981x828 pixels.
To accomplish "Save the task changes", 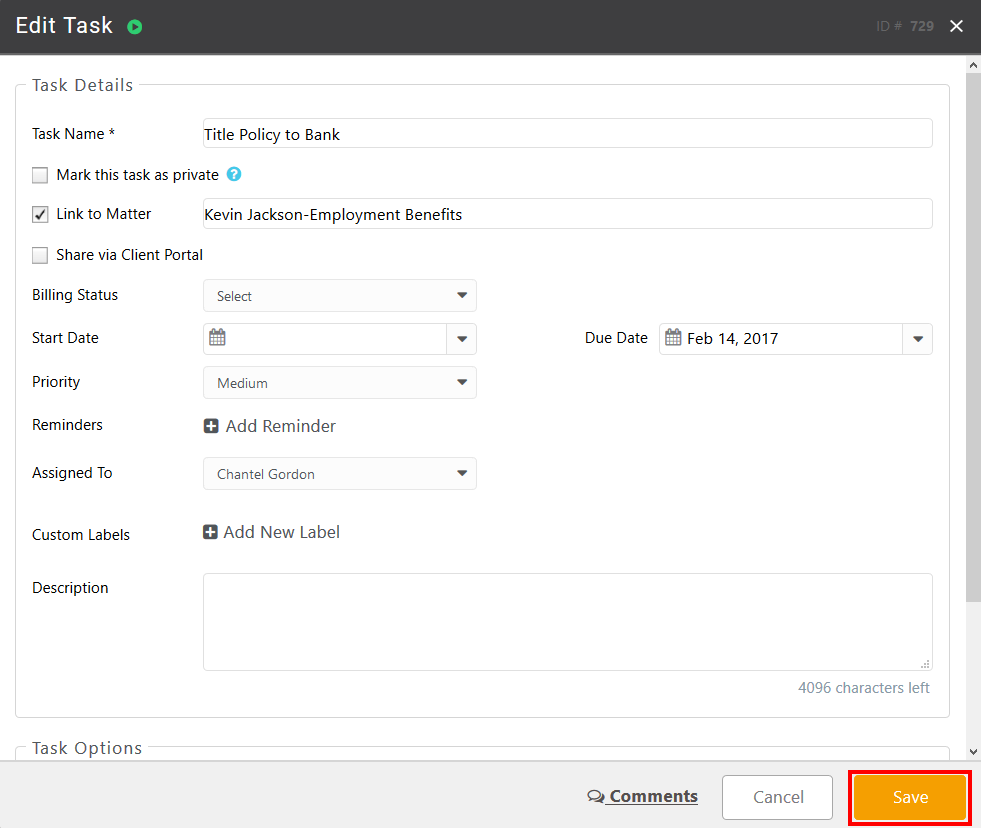I will [x=908, y=797].
